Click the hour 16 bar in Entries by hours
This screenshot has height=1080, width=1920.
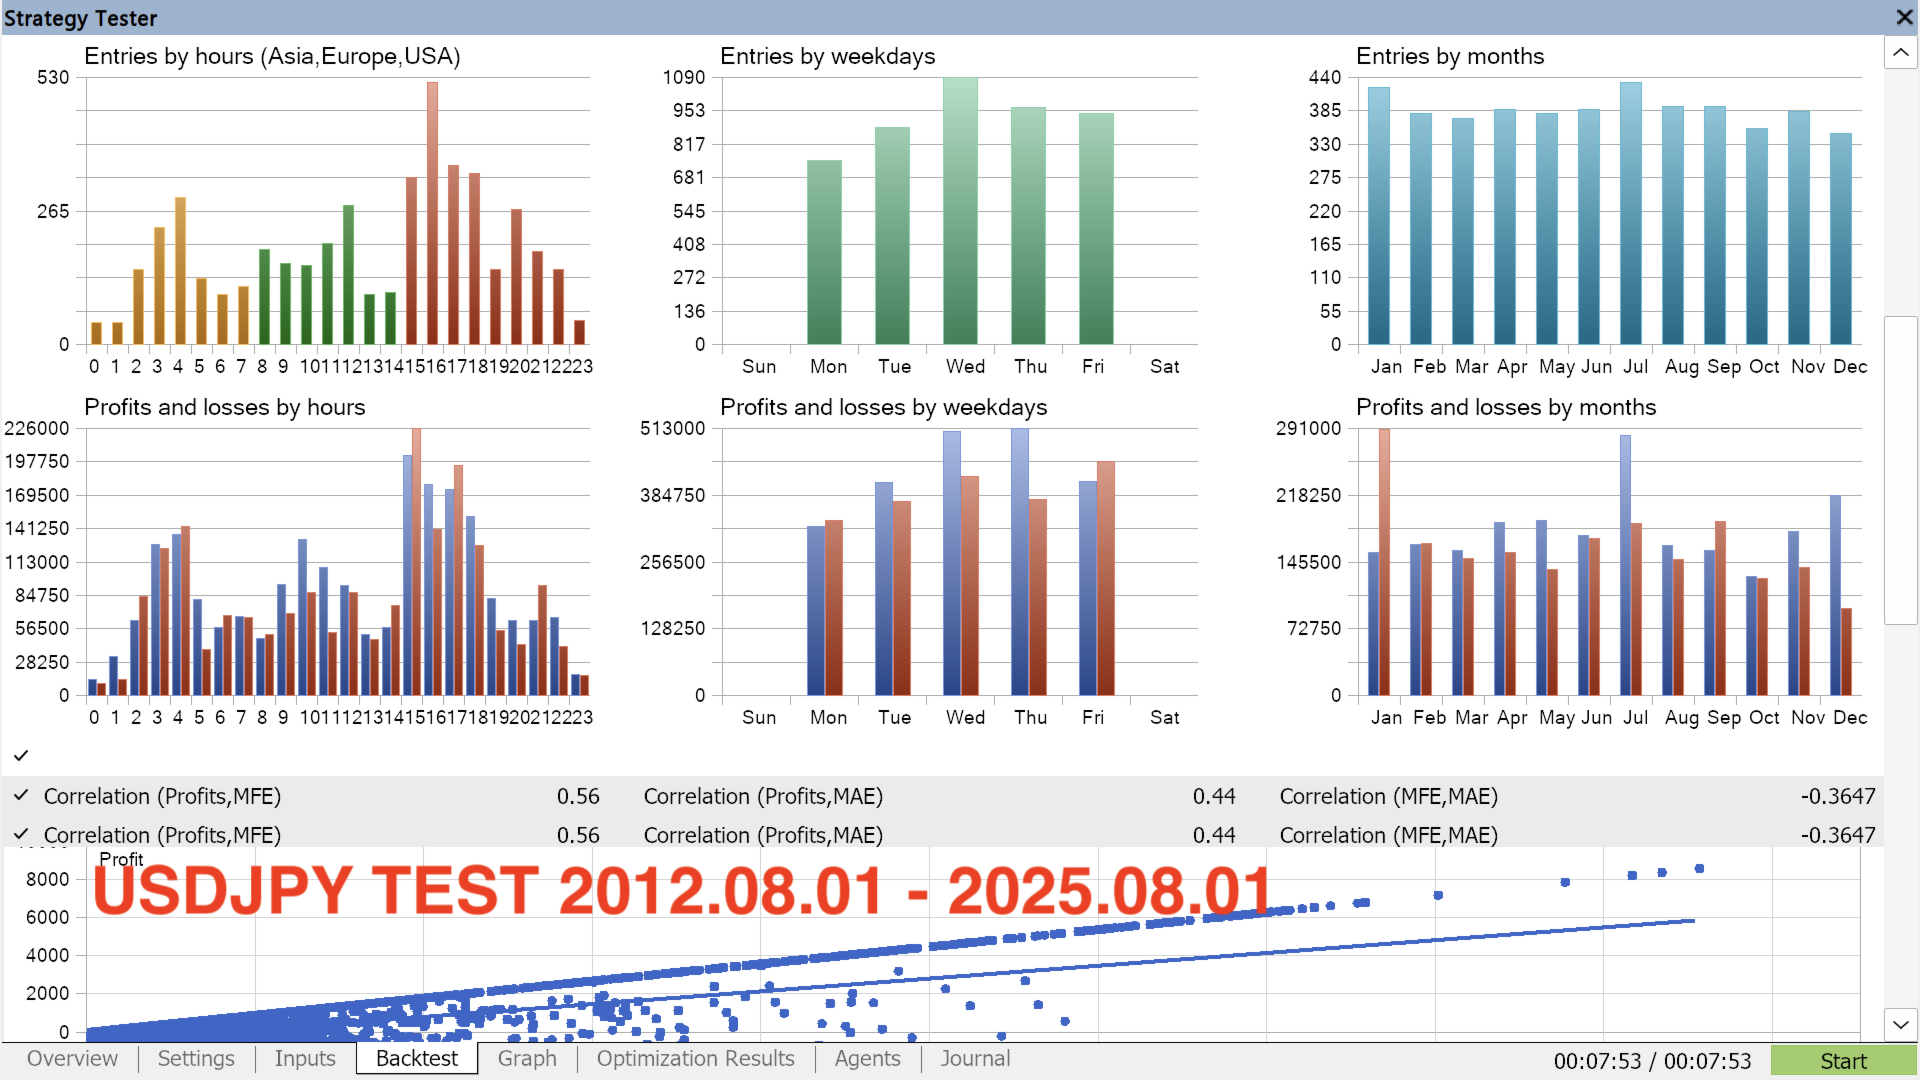432,215
